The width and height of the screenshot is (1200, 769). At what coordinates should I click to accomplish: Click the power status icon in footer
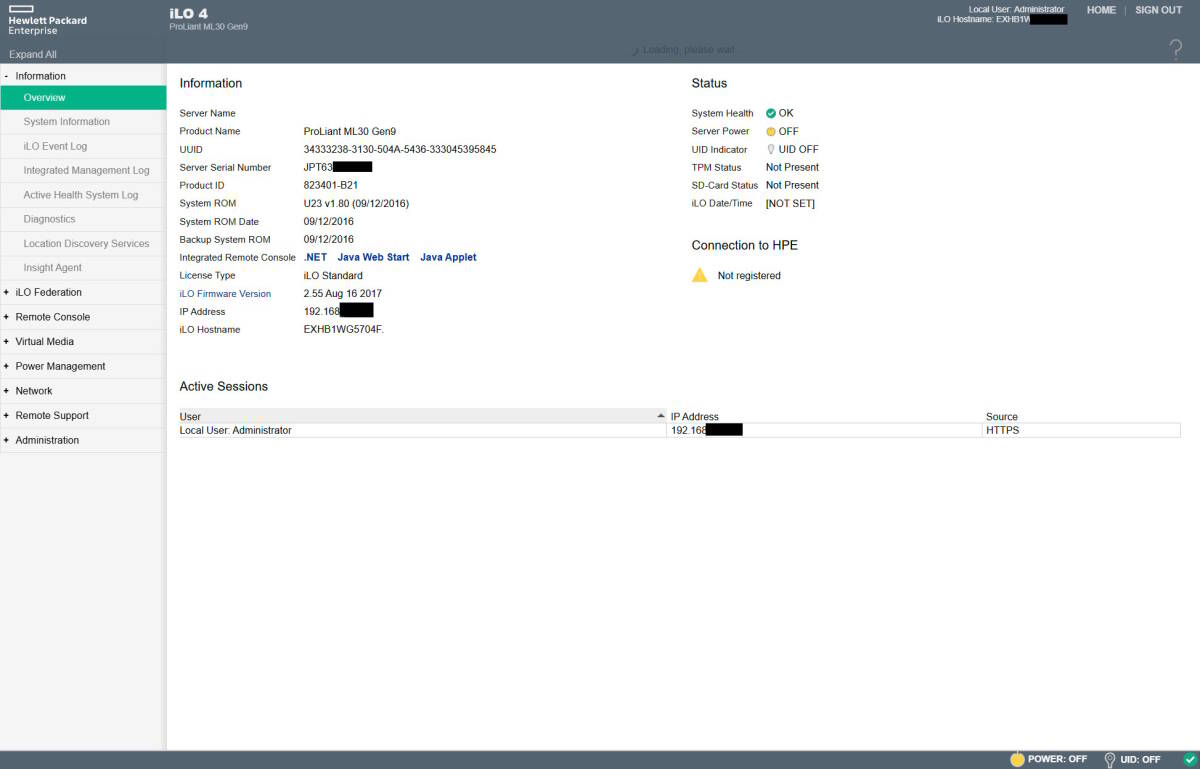1017,759
